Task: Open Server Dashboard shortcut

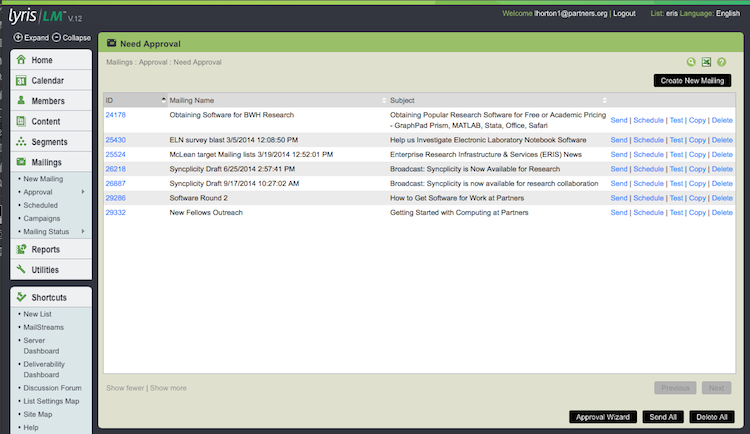Action: [41, 345]
